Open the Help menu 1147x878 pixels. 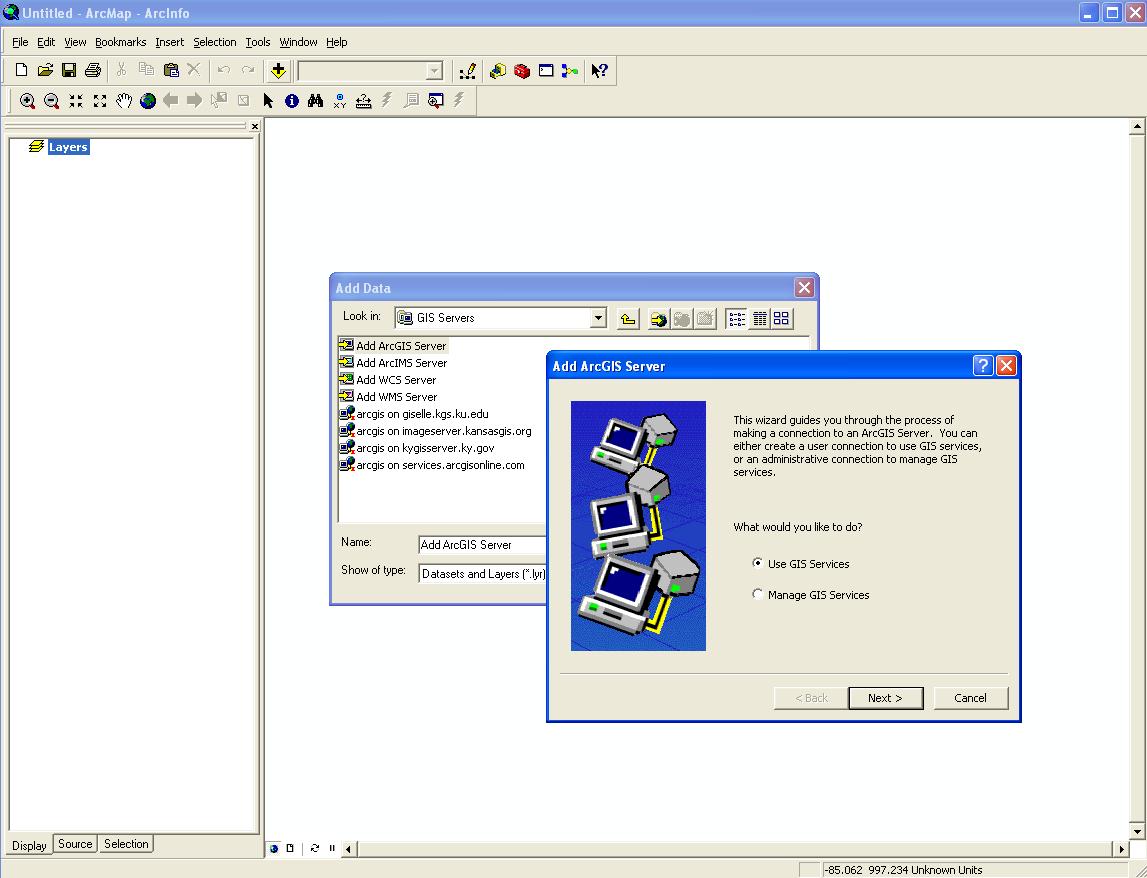[336, 42]
